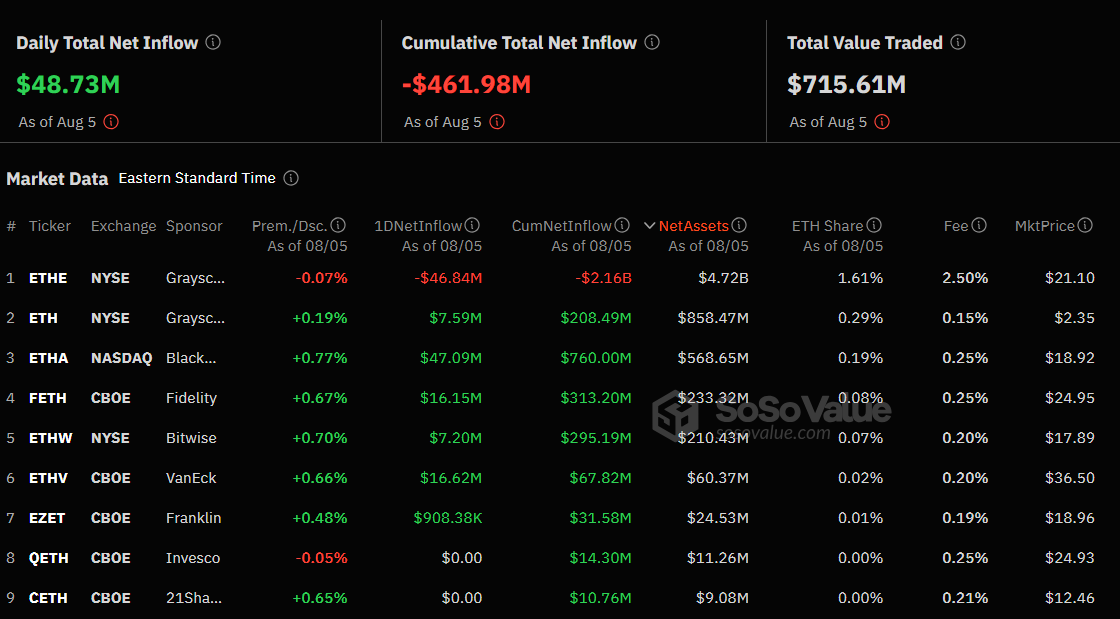Sort table by NetAssets column header
The height and width of the screenshot is (619, 1120).
pyautogui.click(x=693, y=226)
